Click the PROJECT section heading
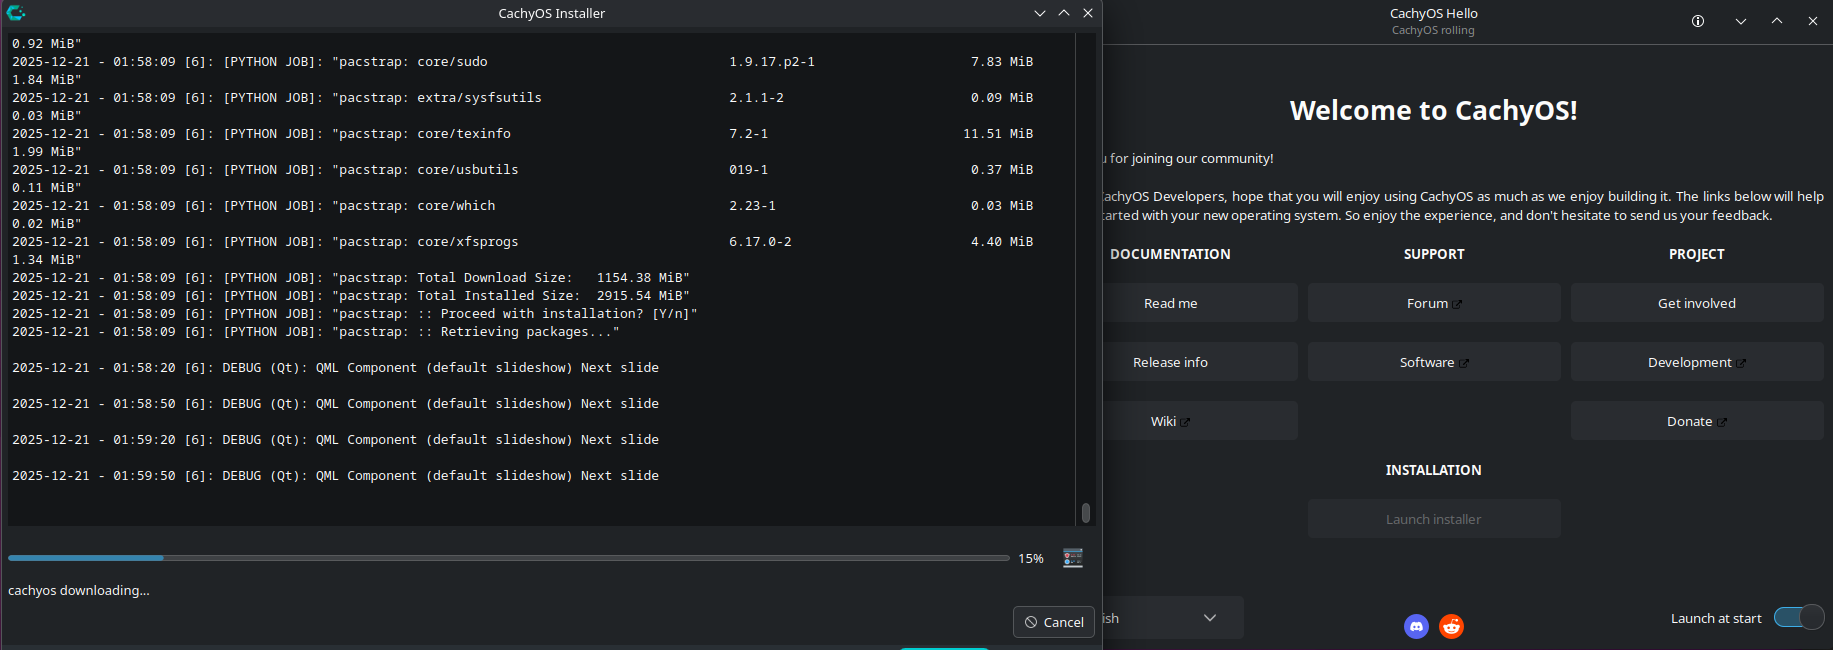Image resolution: width=1833 pixels, height=650 pixels. tap(1697, 254)
